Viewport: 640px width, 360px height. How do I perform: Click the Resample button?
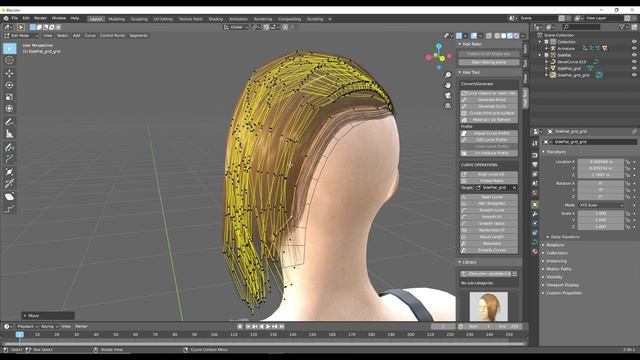click(x=489, y=244)
